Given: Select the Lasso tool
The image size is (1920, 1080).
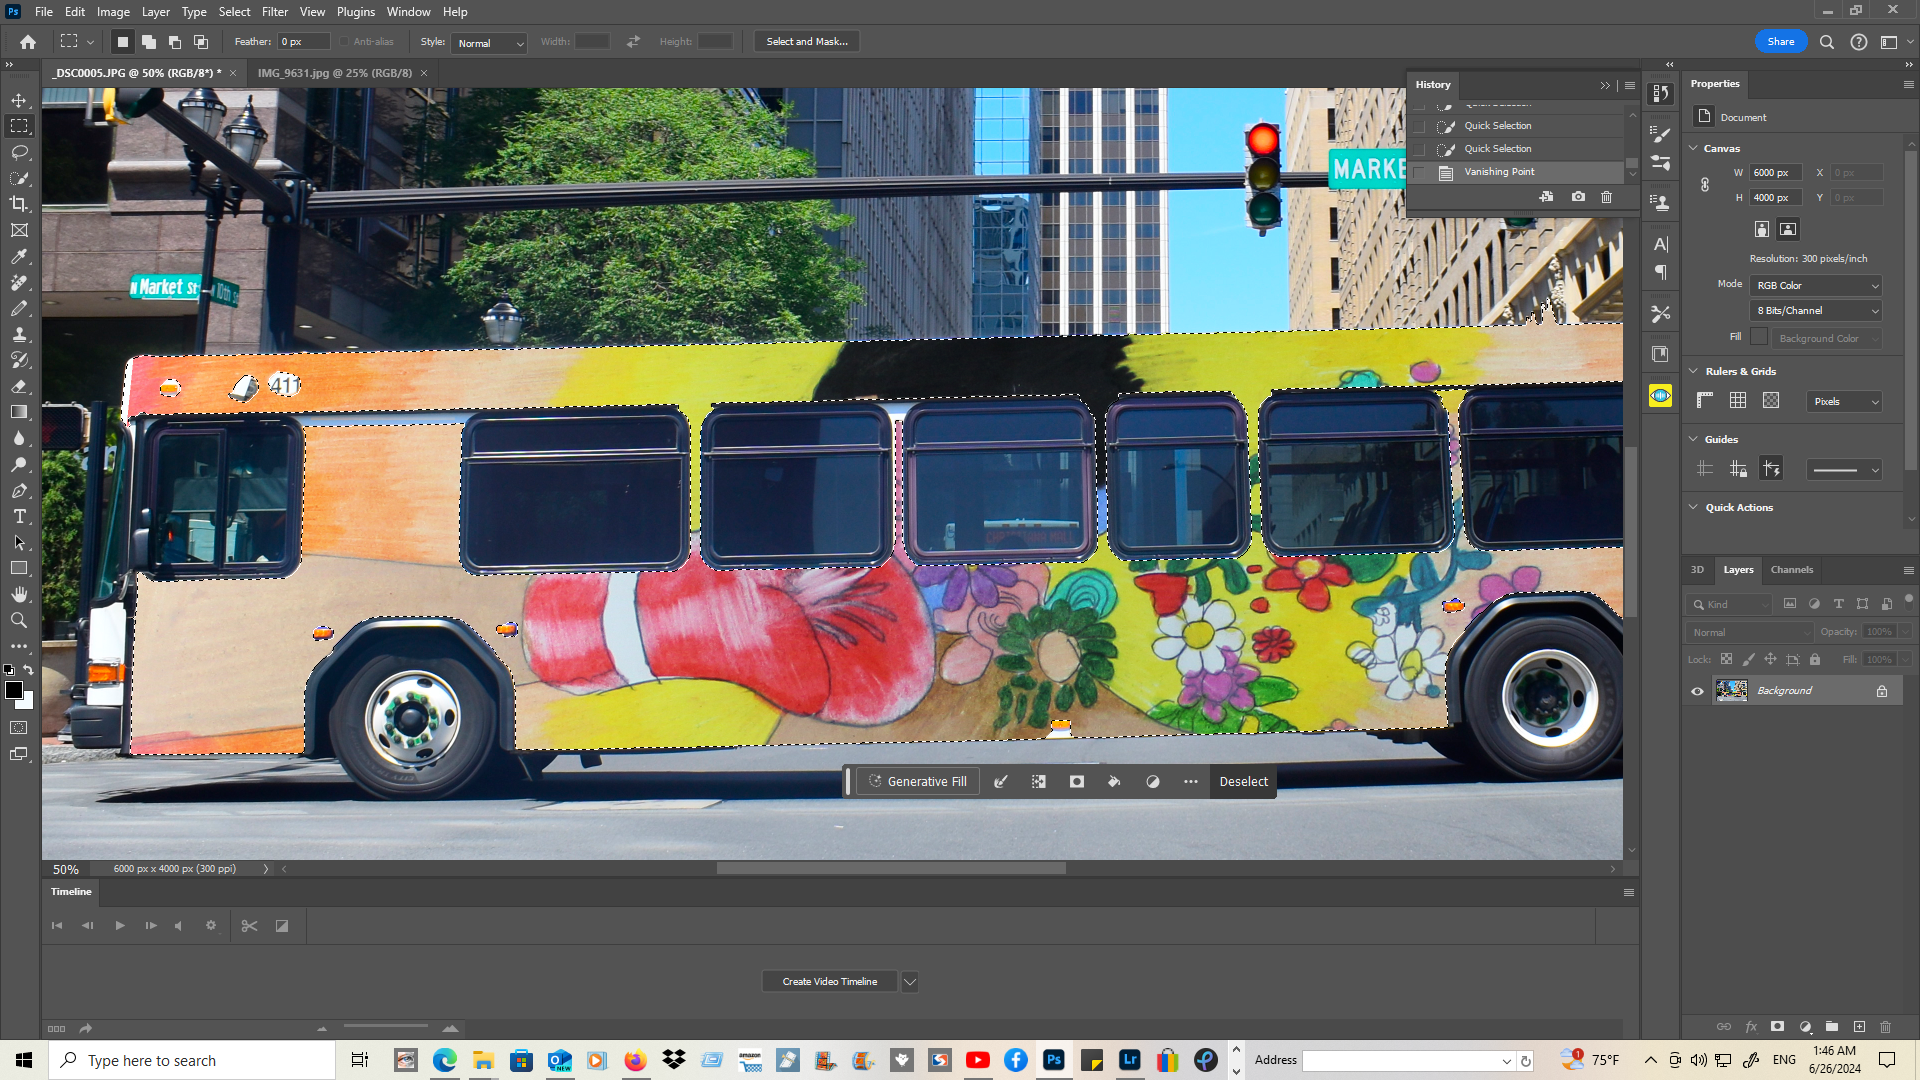Looking at the screenshot, I should point(19,152).
